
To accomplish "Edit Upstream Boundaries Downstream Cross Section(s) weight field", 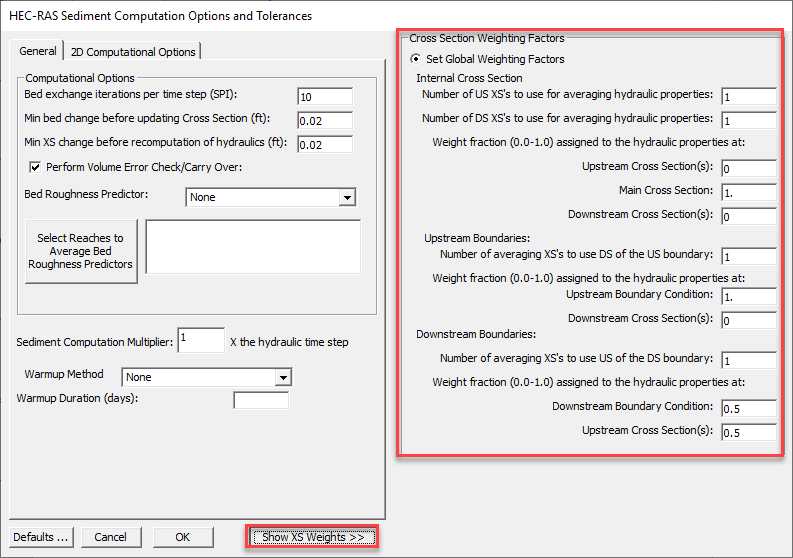I will pos(749,320).
